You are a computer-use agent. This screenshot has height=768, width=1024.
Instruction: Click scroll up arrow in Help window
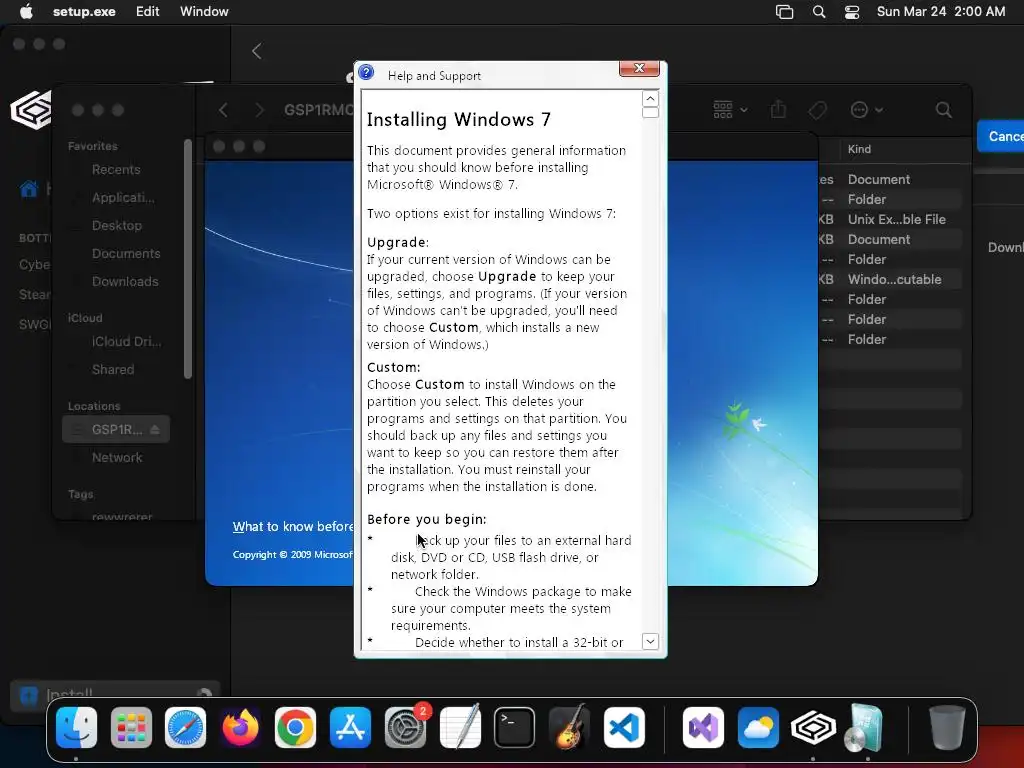[650, 99]
